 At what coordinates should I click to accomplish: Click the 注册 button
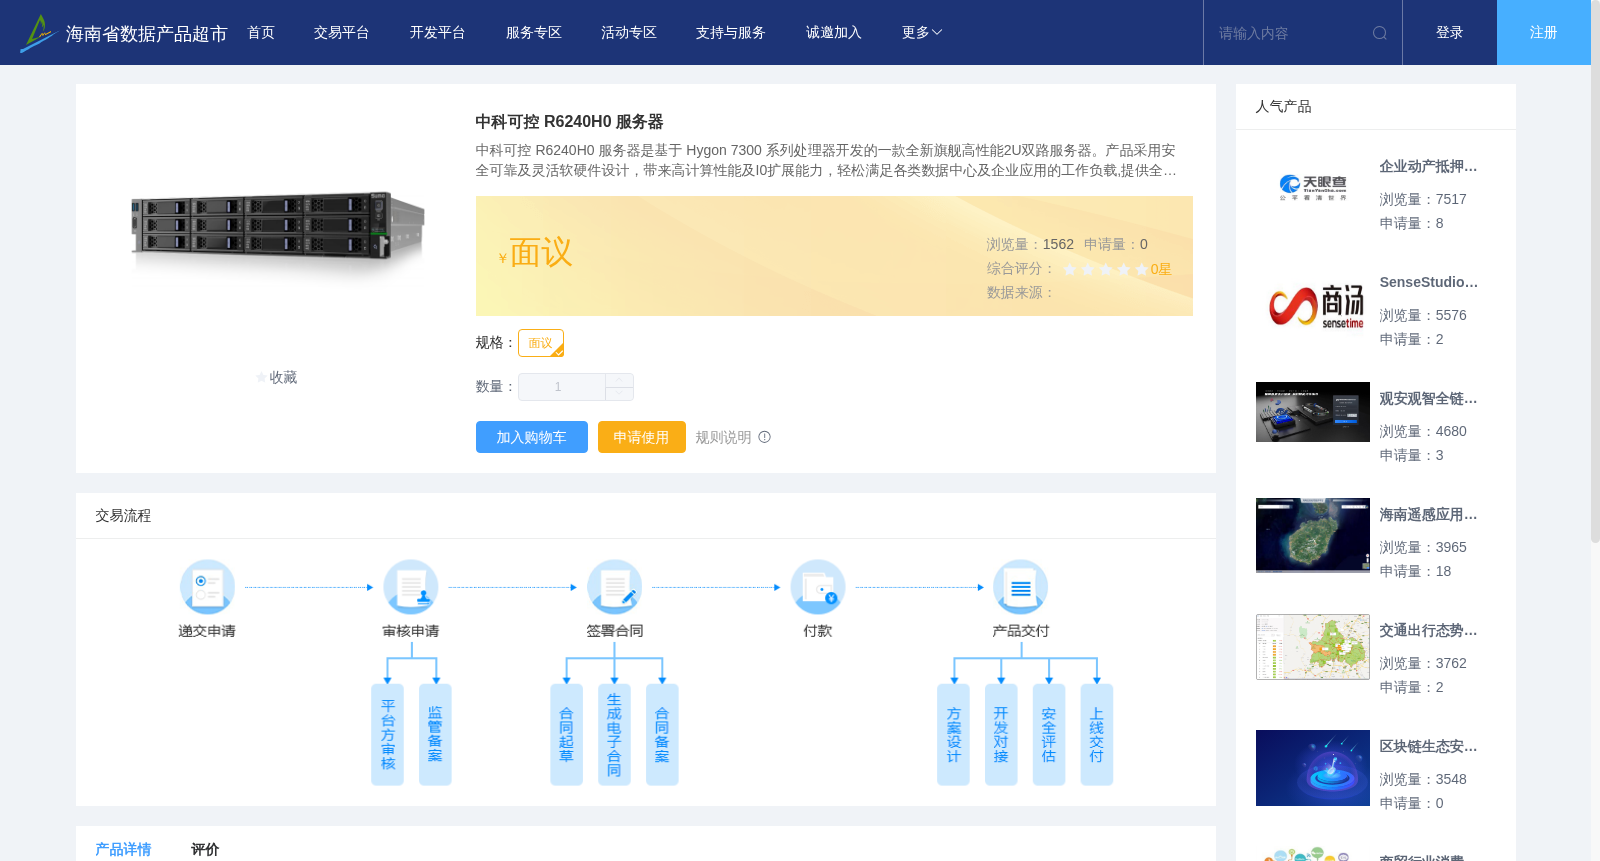(x=1544, y=33)
